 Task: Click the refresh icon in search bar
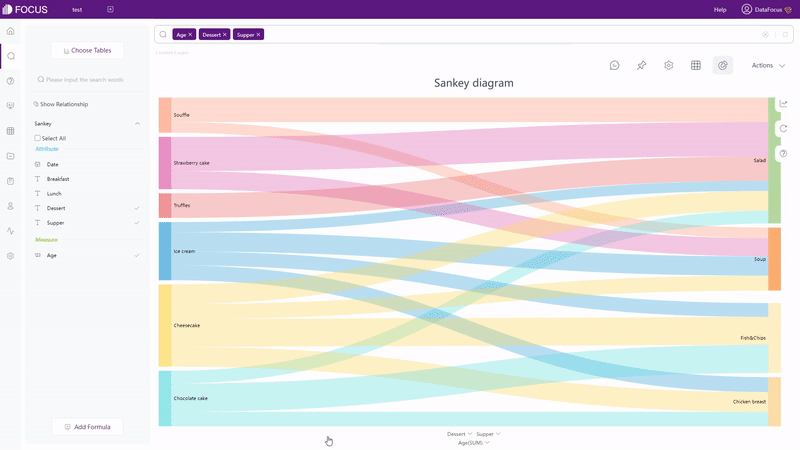[x=785, y=35]
